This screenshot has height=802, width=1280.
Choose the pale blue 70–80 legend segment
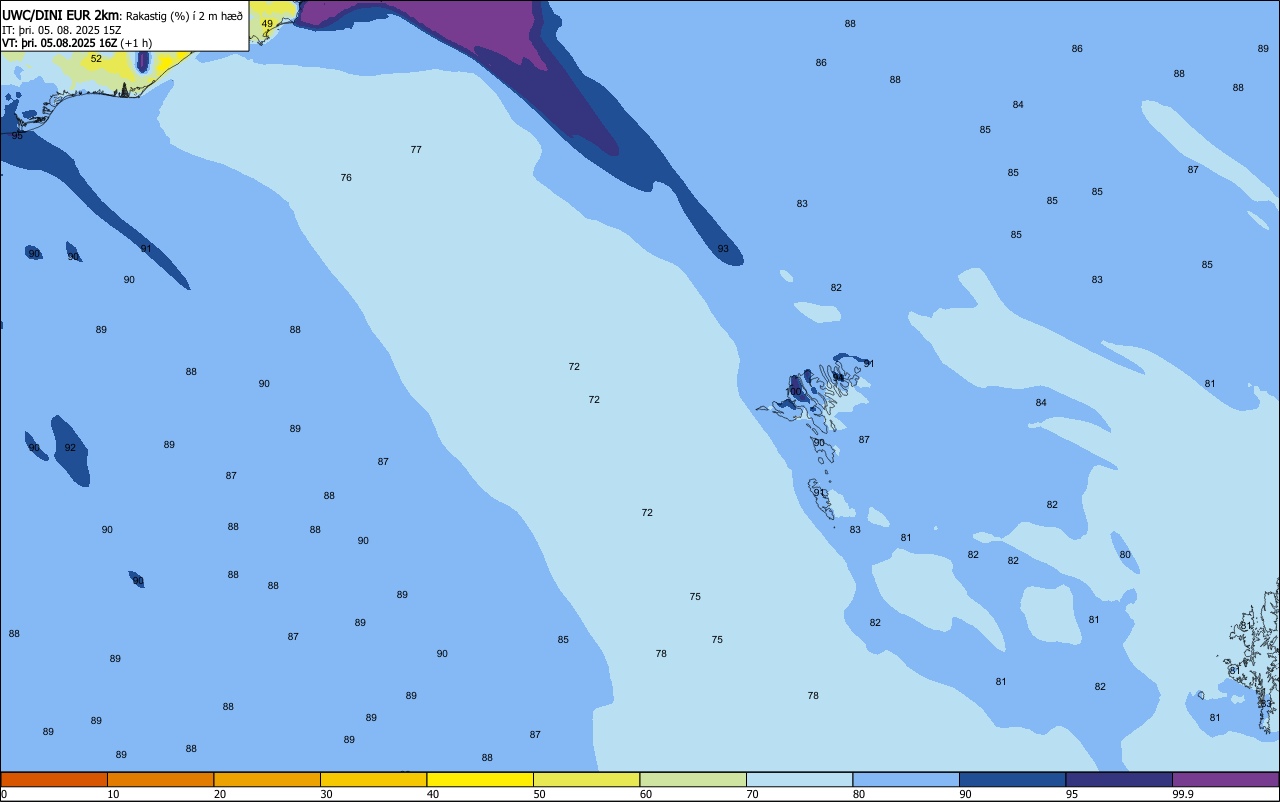(x=799, y=779)
